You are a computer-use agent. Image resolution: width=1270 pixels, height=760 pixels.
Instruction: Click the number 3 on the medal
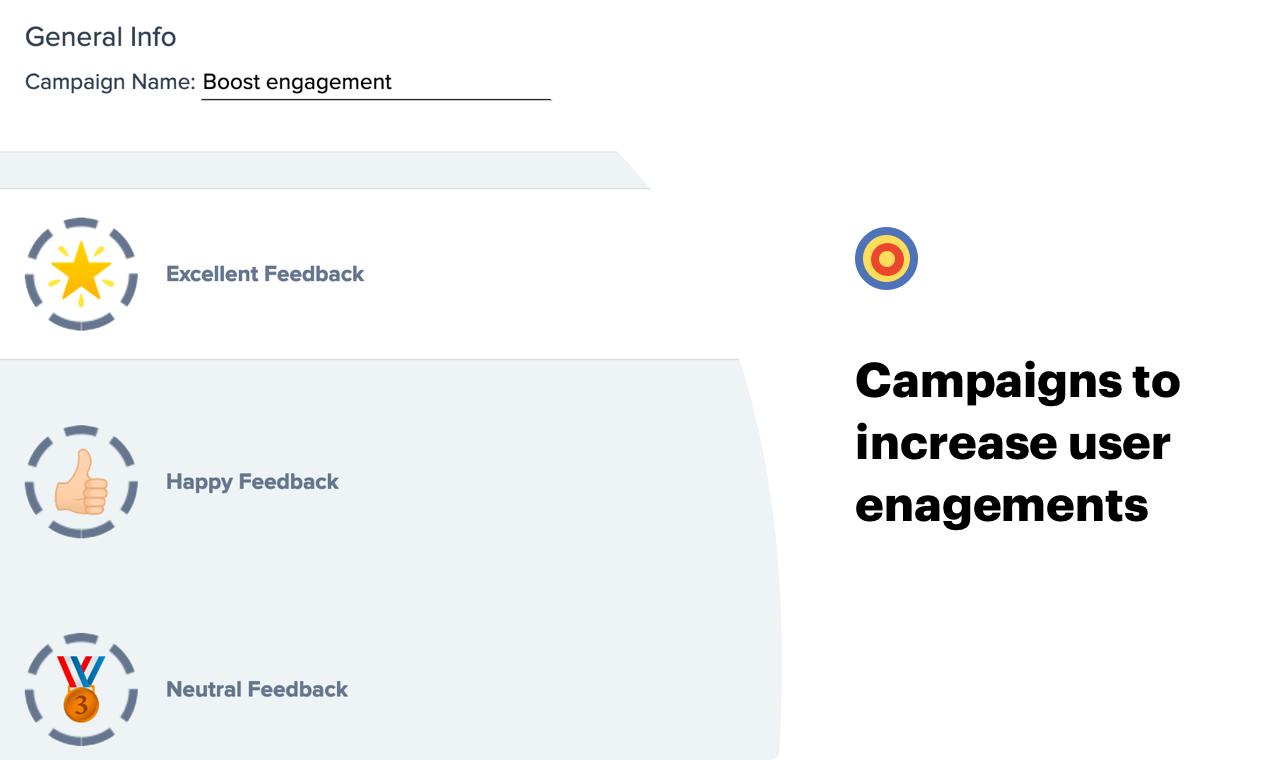81,705
